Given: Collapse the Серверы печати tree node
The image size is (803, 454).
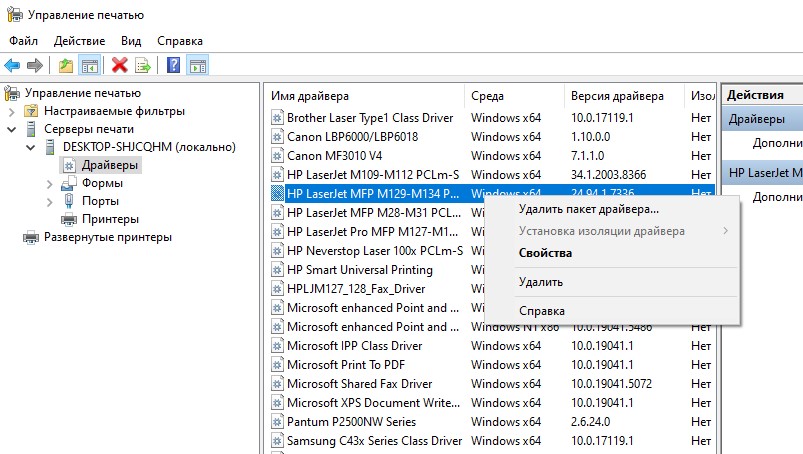Looking at the screenshot, I should [x=12, y=129].
